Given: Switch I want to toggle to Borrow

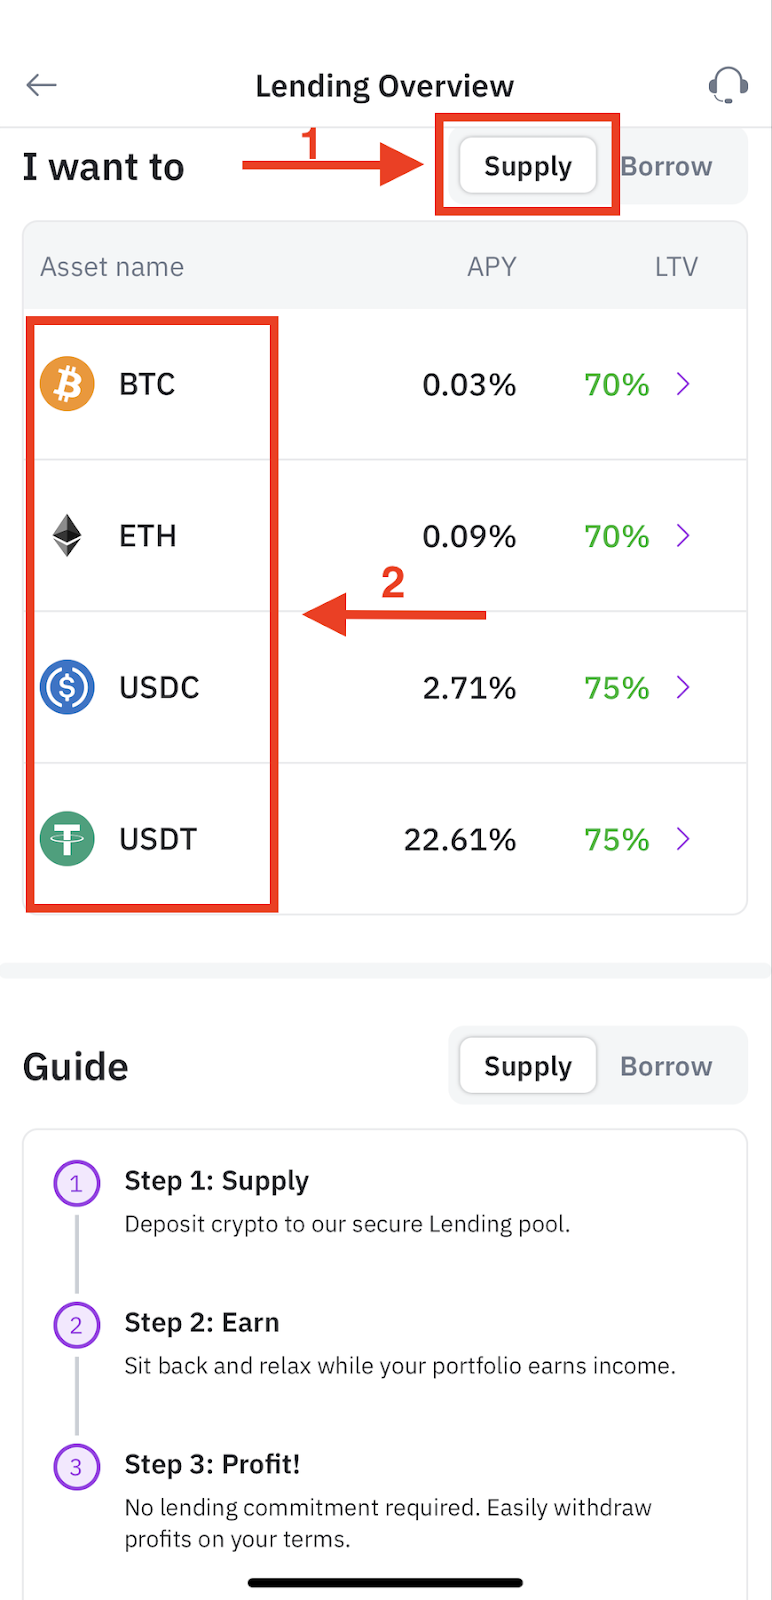Looking at the screenshot, I should click(x=666, y=166).
